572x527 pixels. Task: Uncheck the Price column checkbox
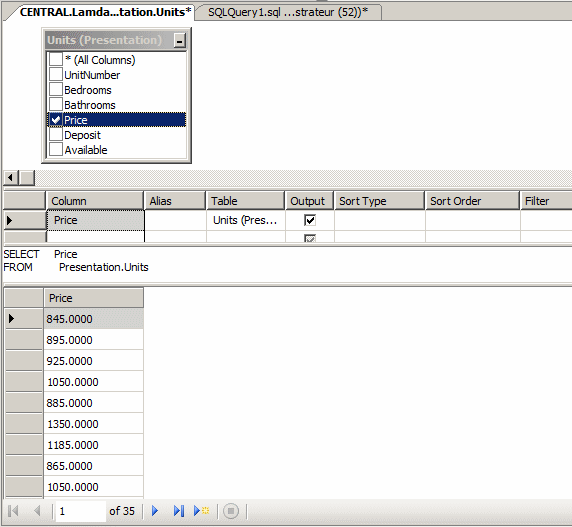coord(56,120)
